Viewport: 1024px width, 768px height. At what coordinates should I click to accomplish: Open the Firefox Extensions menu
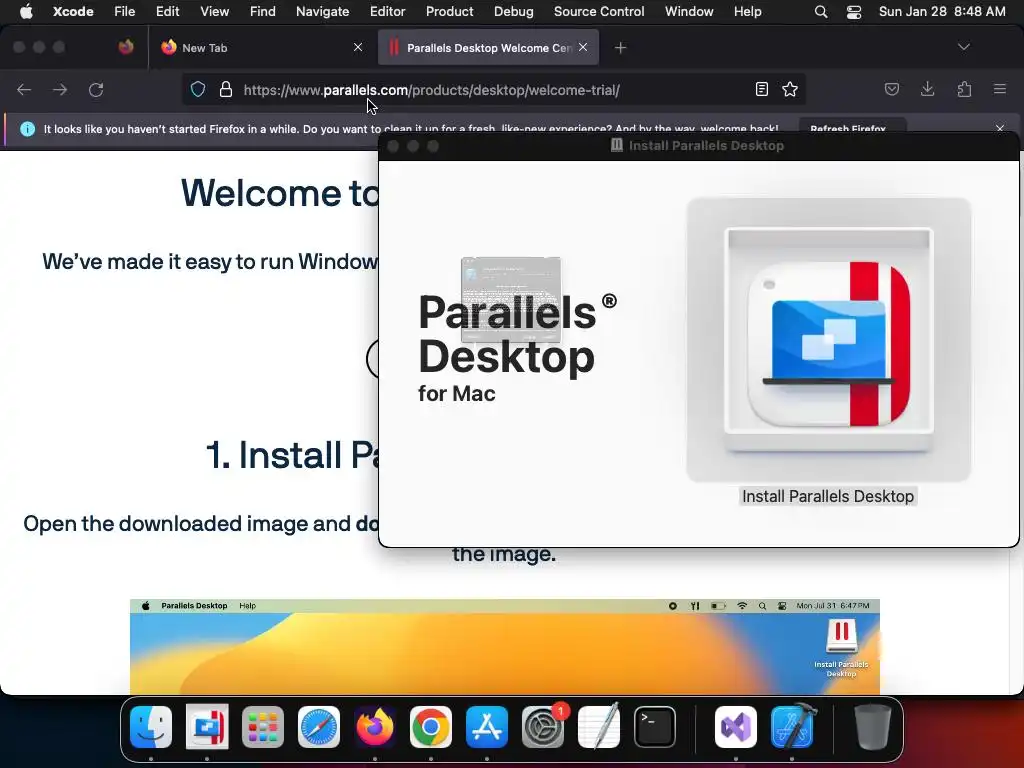pyautogui.click(x=964, y=89)
